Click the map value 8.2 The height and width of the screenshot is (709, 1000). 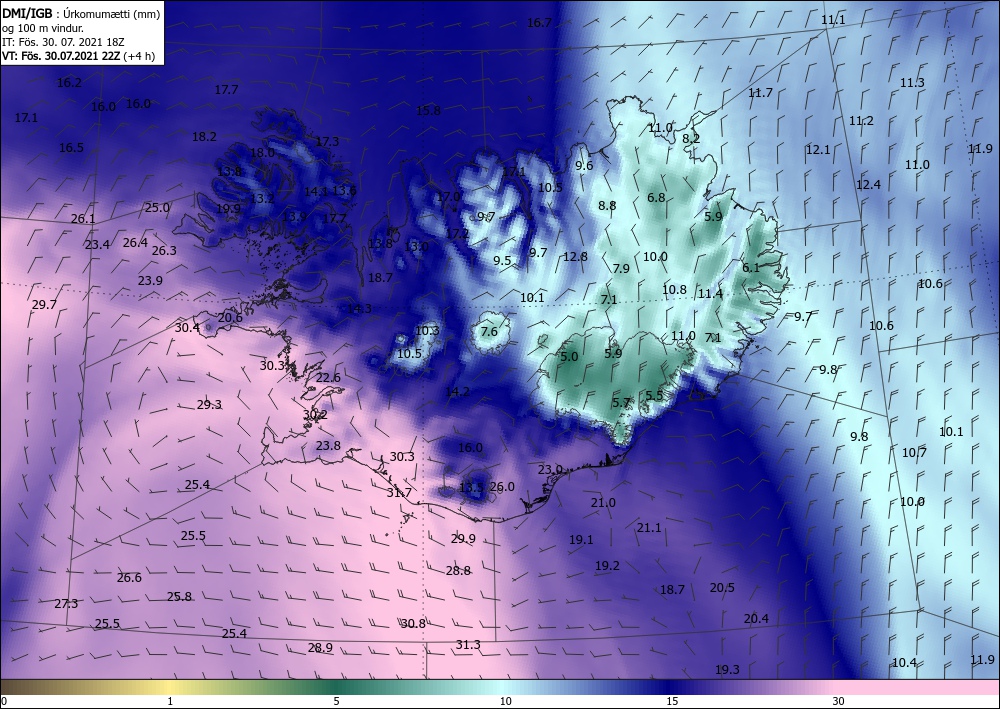691,138
